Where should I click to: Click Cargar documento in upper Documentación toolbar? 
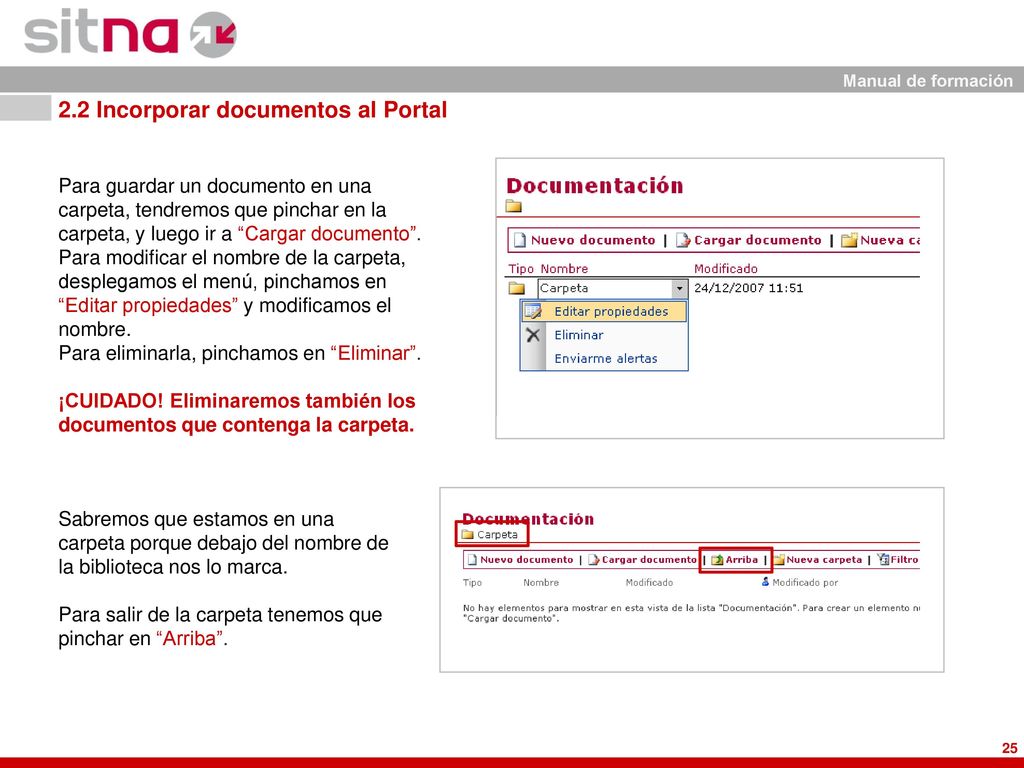coord(758,240)
